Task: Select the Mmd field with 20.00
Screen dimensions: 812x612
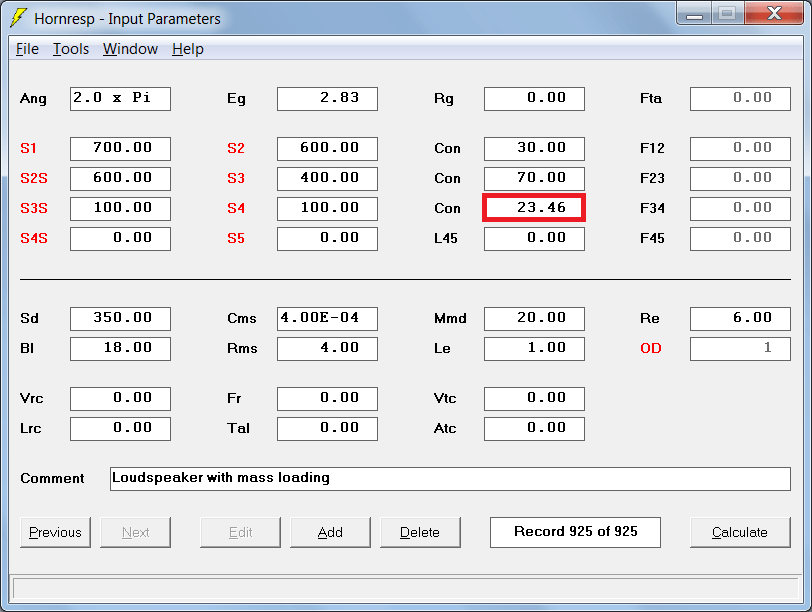Action: [x=534, y=319]
